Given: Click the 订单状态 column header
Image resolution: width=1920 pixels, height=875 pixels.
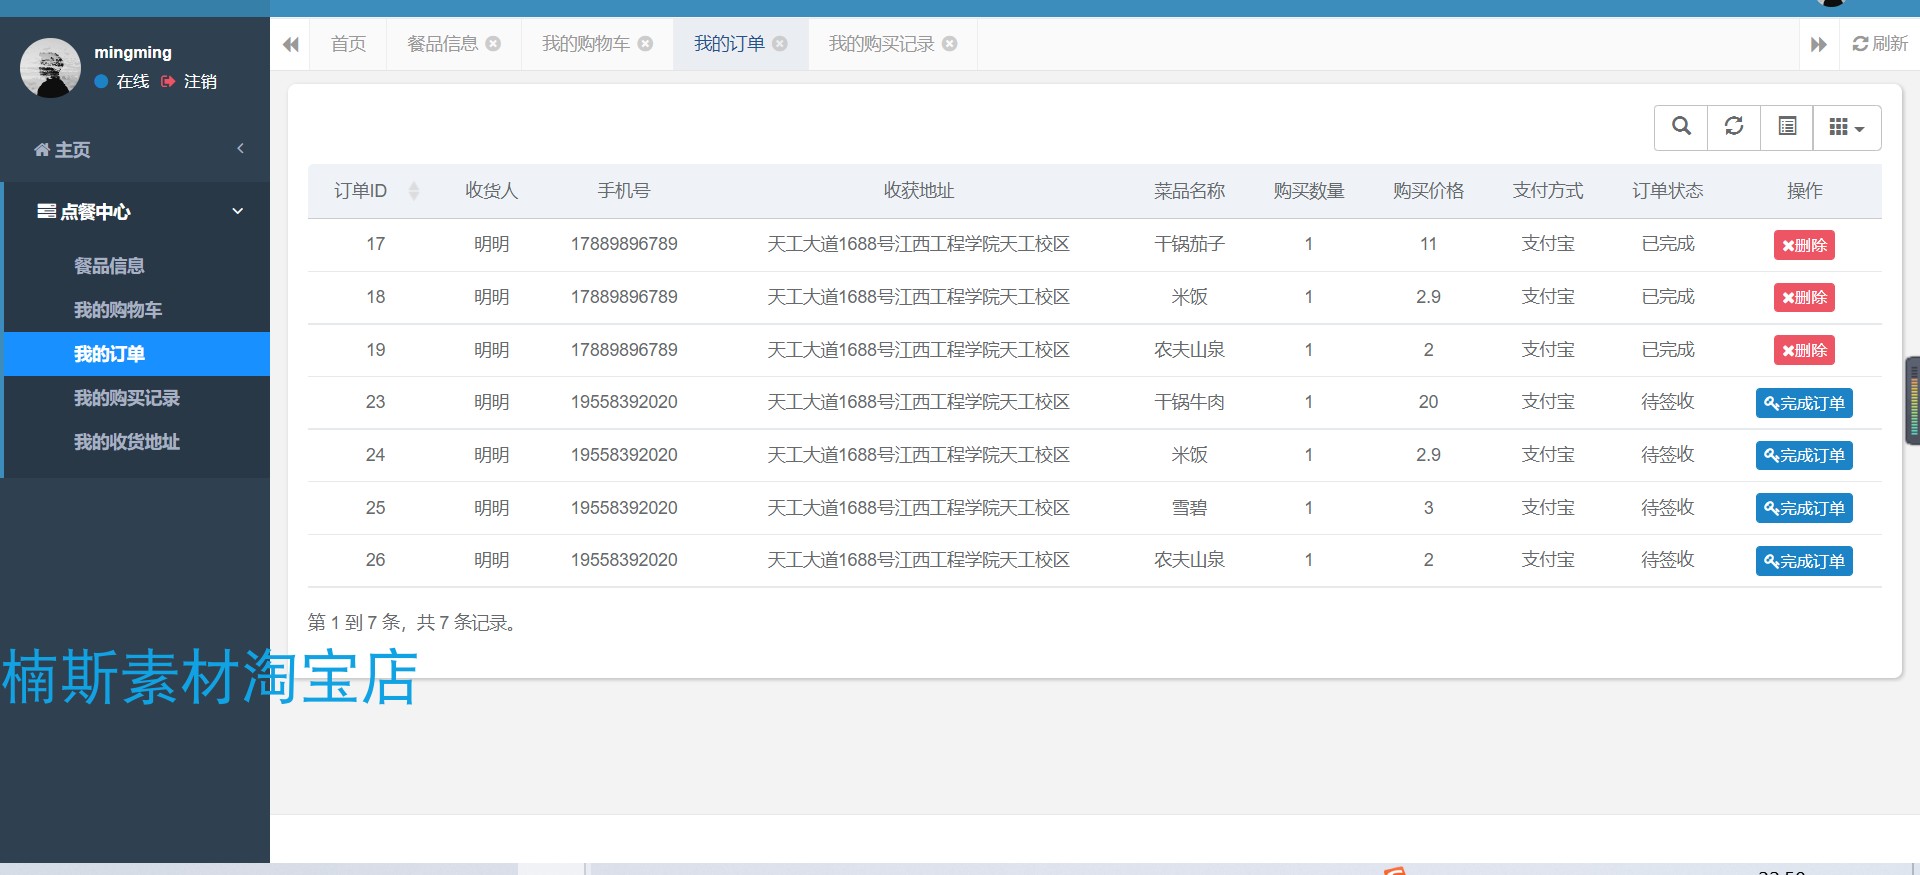Looking at the screenshot, I should (1668, 191).
